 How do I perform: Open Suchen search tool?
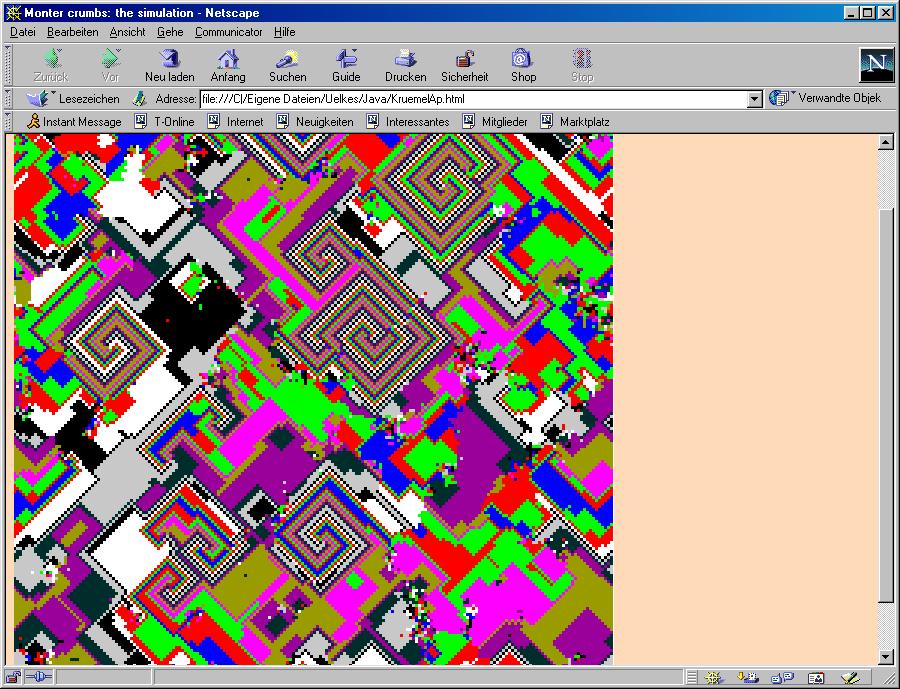click(x=288, y=65)
